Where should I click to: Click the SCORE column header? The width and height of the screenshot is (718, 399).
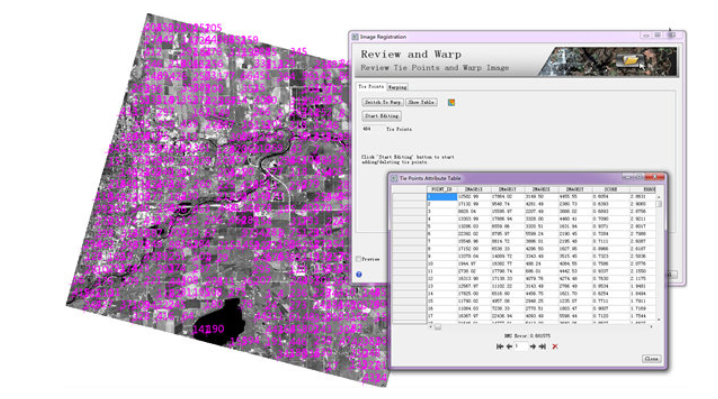pyautogui.click(x=611, y=189)
